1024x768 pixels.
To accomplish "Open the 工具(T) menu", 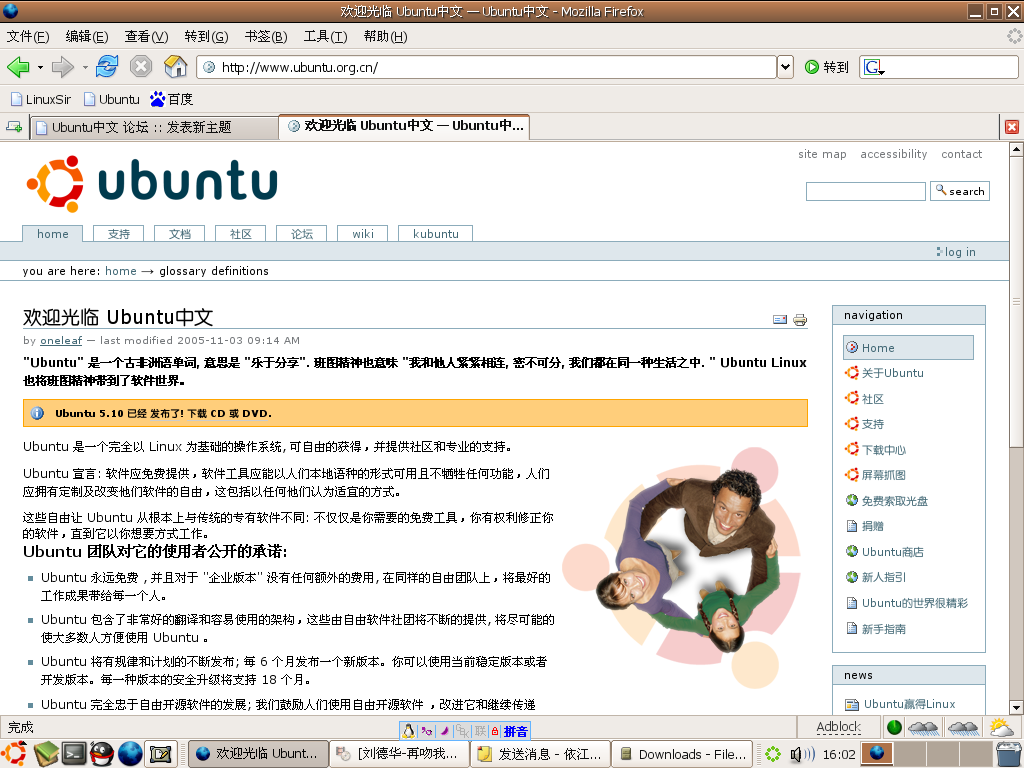I will 325,37.
